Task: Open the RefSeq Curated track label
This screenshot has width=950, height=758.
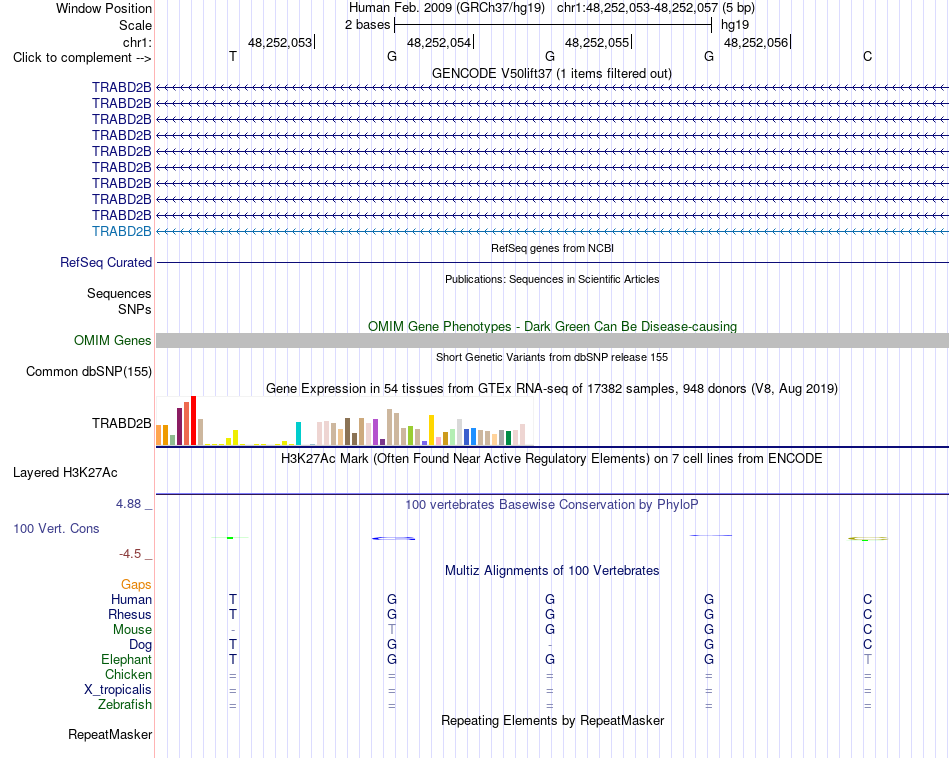Action: 106,262
